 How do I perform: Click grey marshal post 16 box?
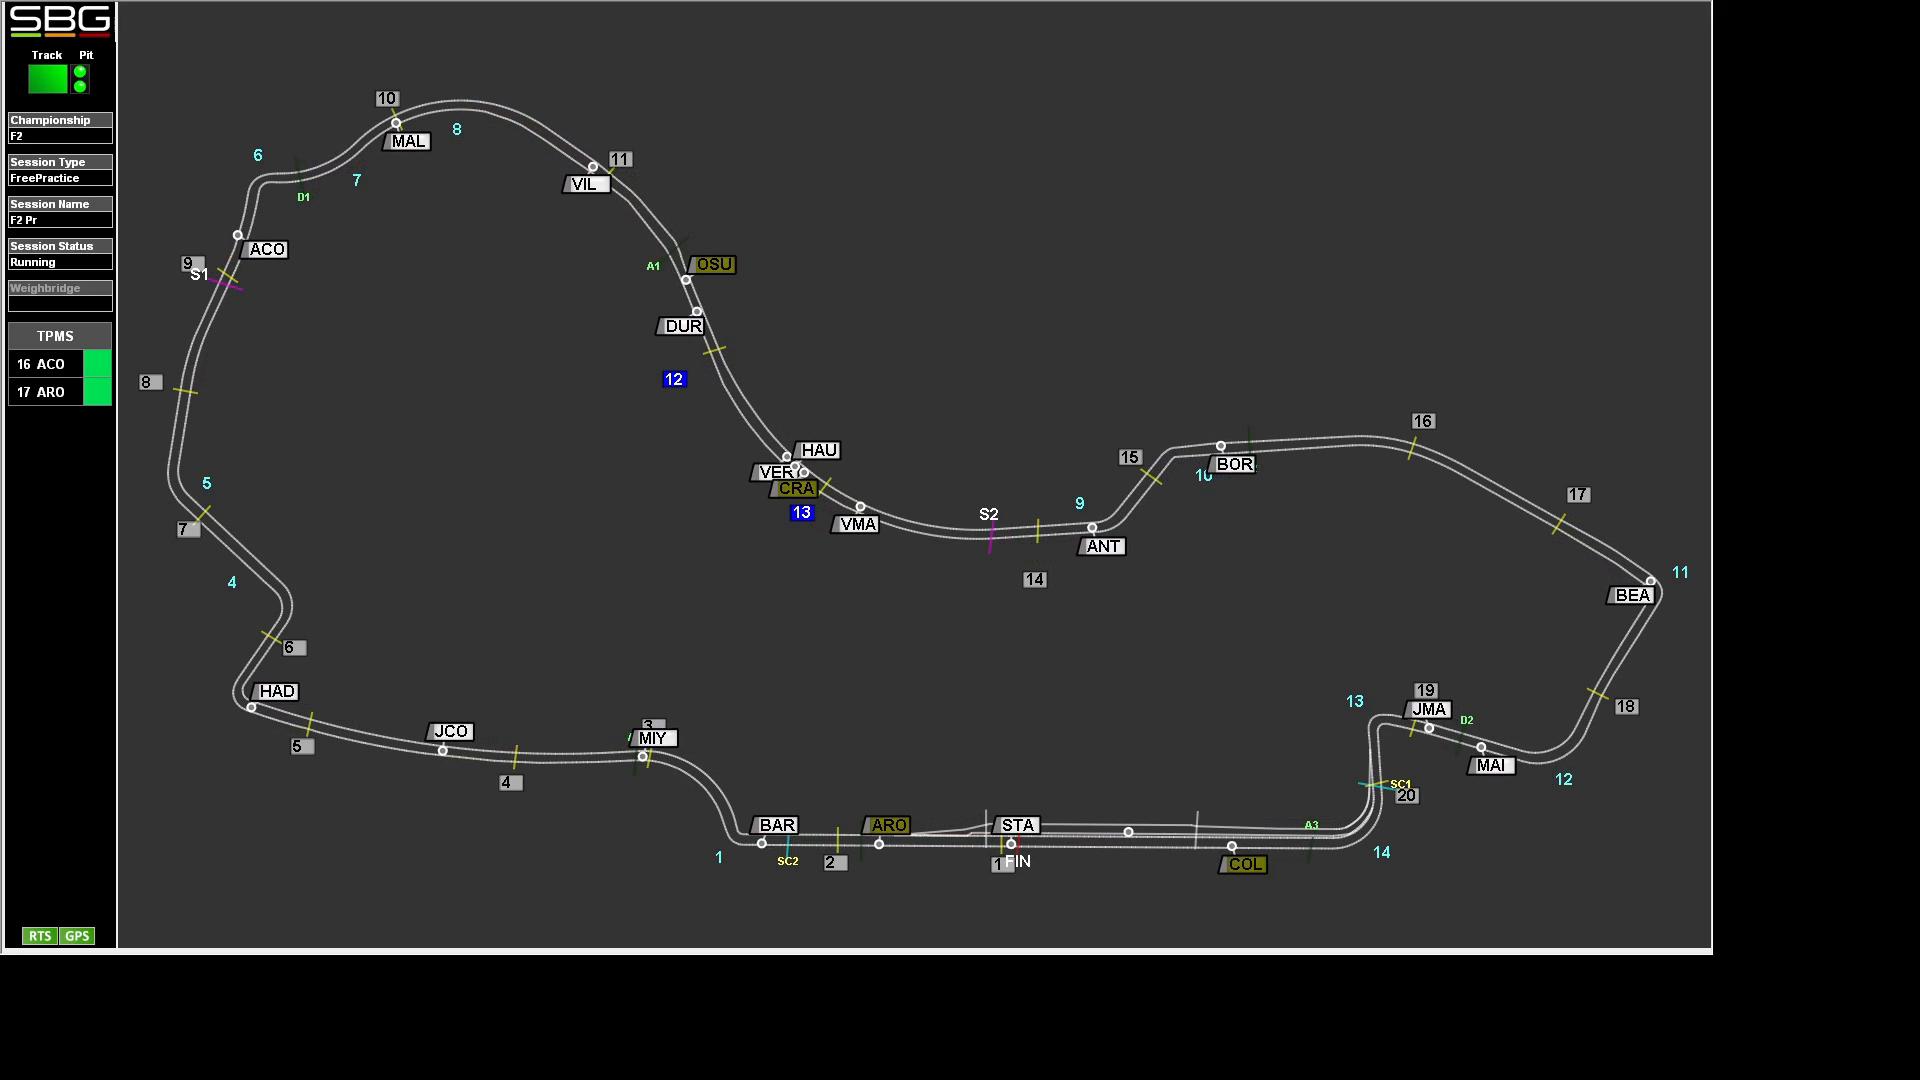1423,421
